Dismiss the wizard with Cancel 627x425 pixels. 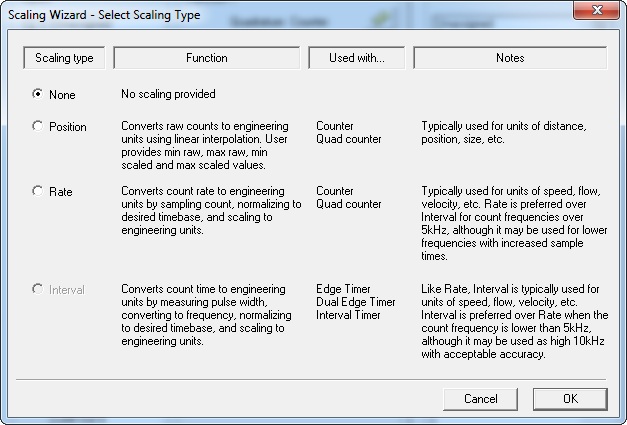pos(480,399)
